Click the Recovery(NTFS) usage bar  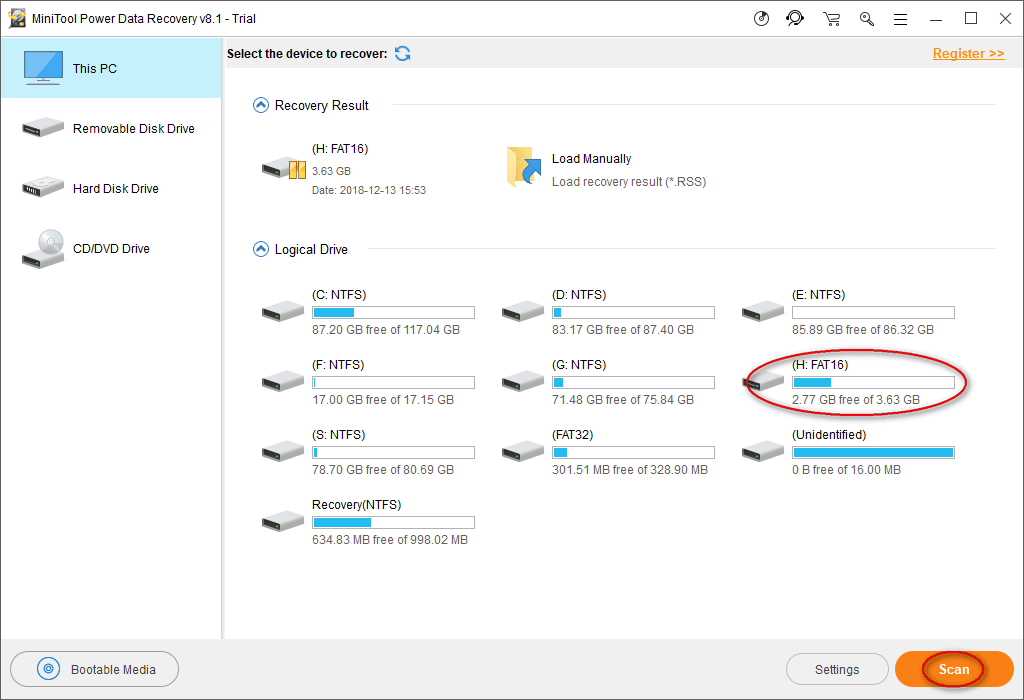tap(393, 522)
